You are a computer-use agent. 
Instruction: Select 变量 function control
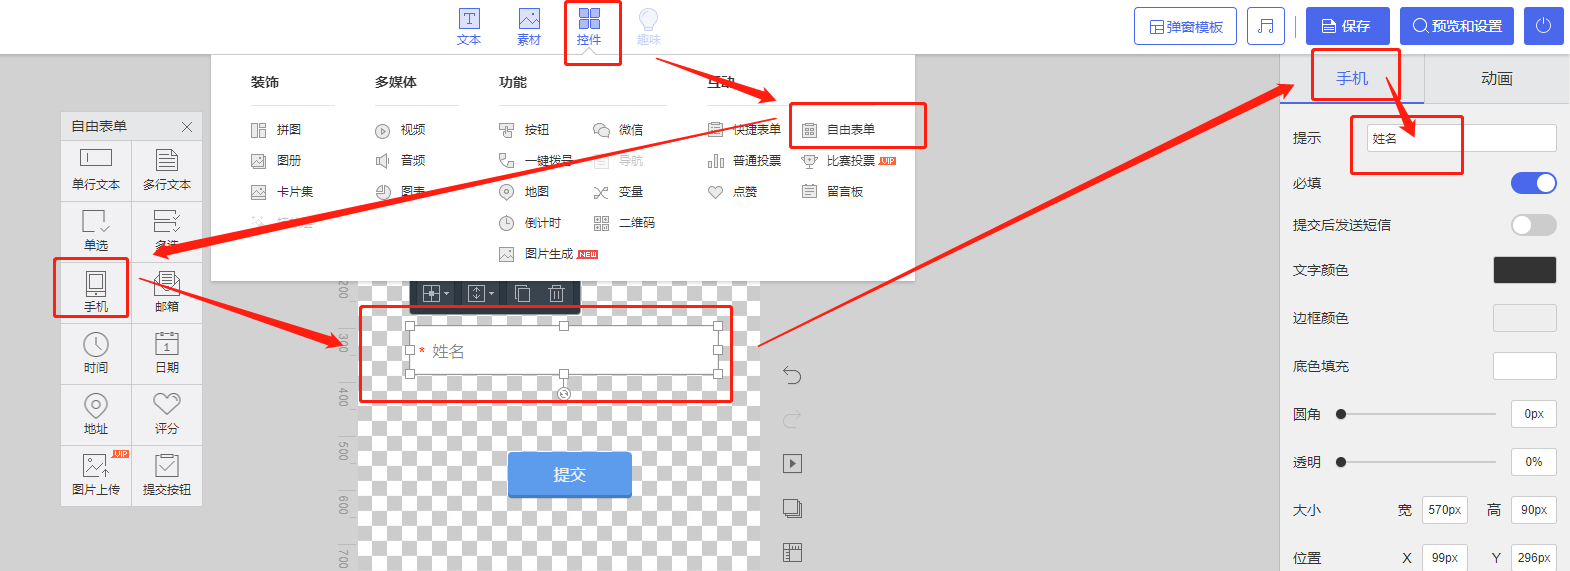(x=618, y=192)
